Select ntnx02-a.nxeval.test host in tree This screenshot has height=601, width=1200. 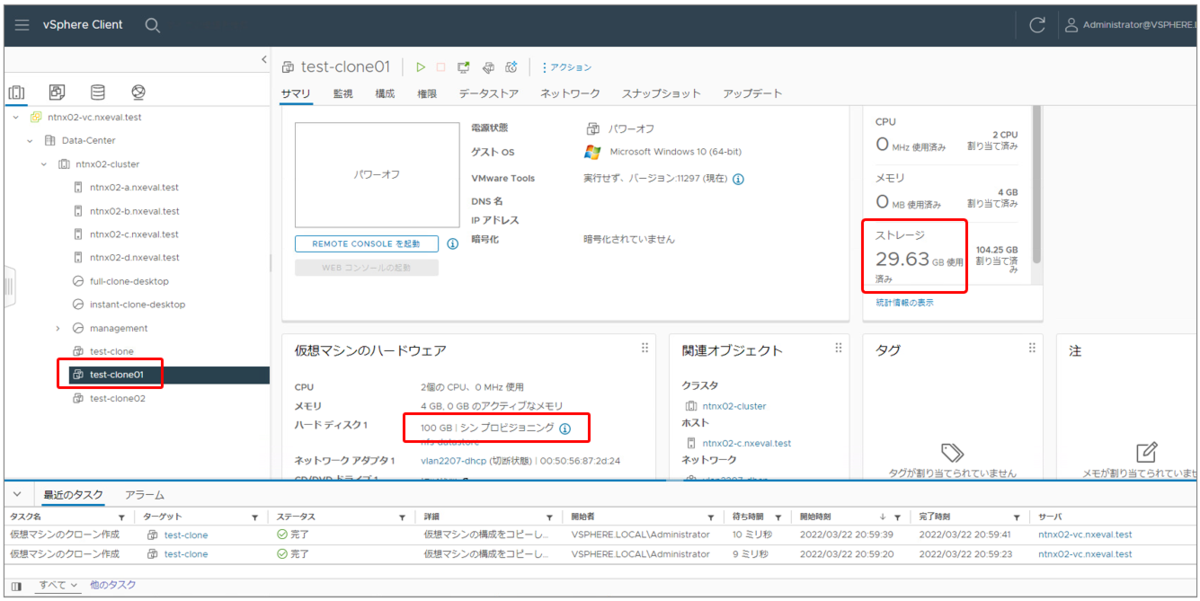pyautogui.click(x=134, y=187)
